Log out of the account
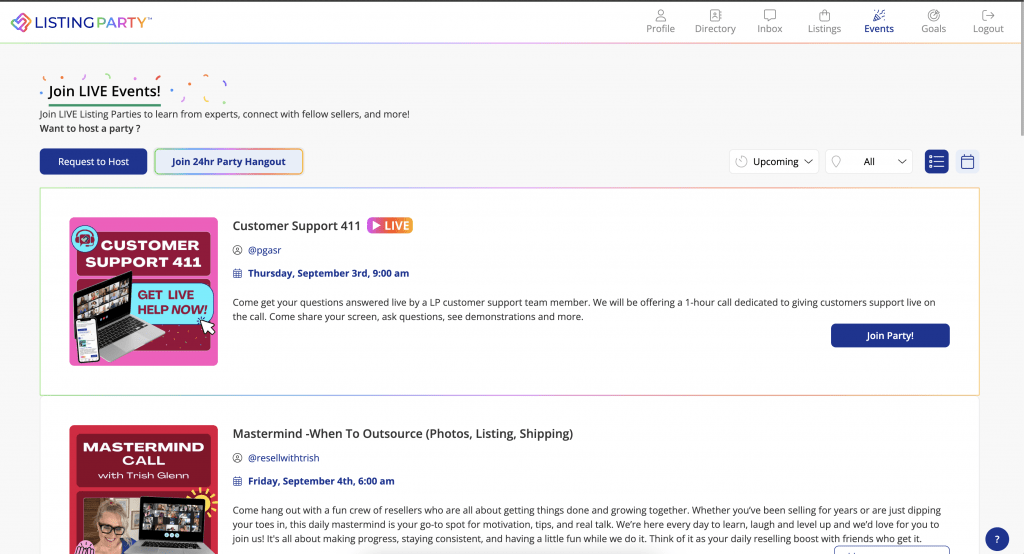The width and height of the screenshot is (1024, 554). [988, 22]
